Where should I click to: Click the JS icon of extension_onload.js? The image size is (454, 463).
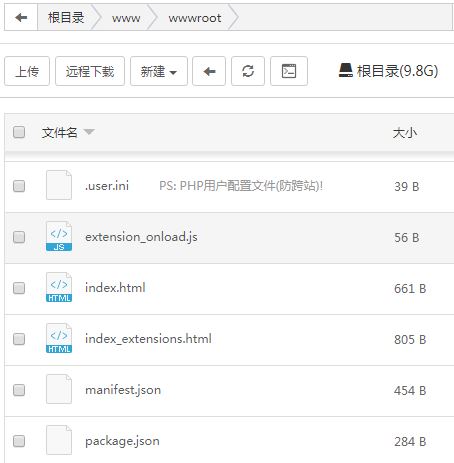coord(59,236)
